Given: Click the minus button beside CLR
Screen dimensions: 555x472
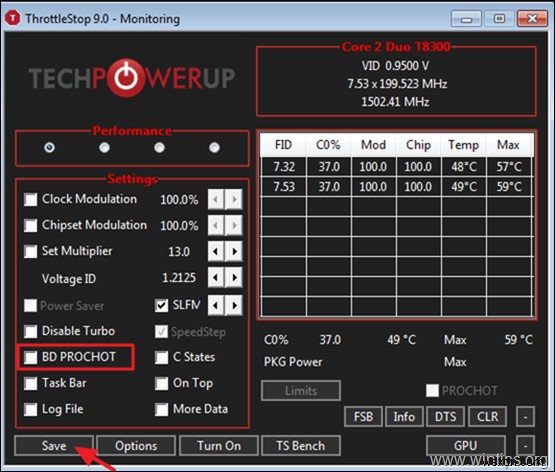Looking at the screenshot, I should (x=525, y=417).
